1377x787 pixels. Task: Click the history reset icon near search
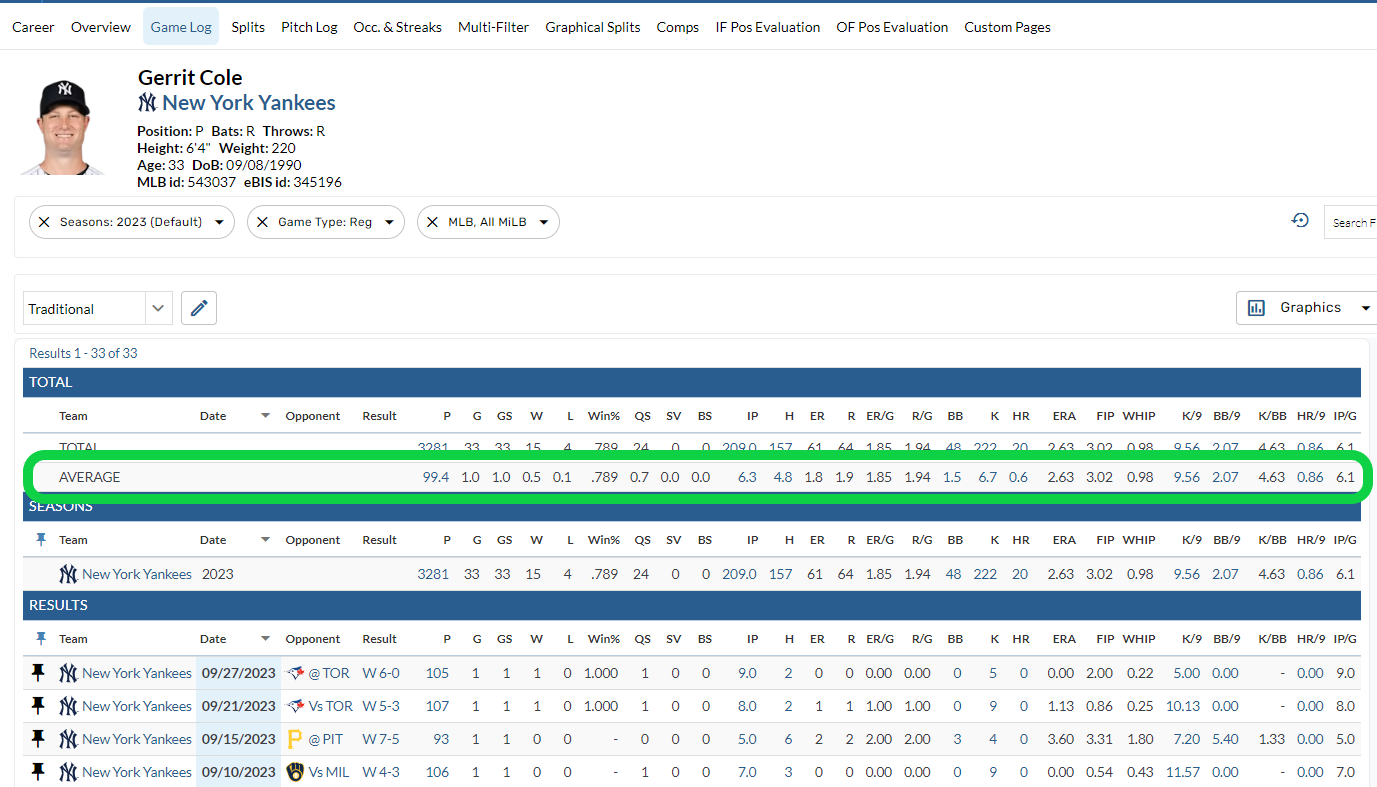pyautogui.click(x=1300, y=221)
